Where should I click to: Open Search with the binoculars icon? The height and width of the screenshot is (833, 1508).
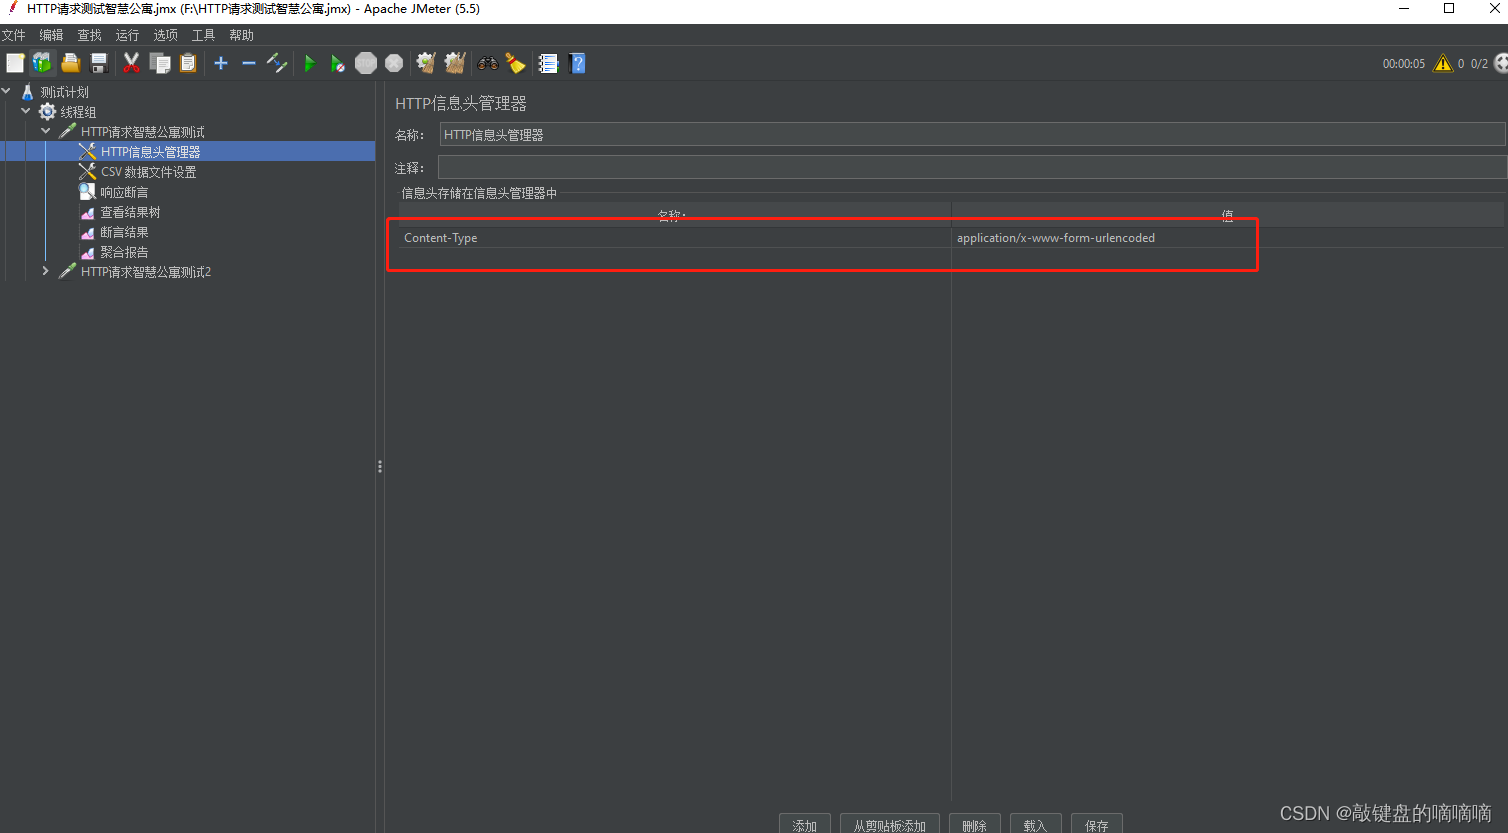pyautogui.click(x=488, y=63)
